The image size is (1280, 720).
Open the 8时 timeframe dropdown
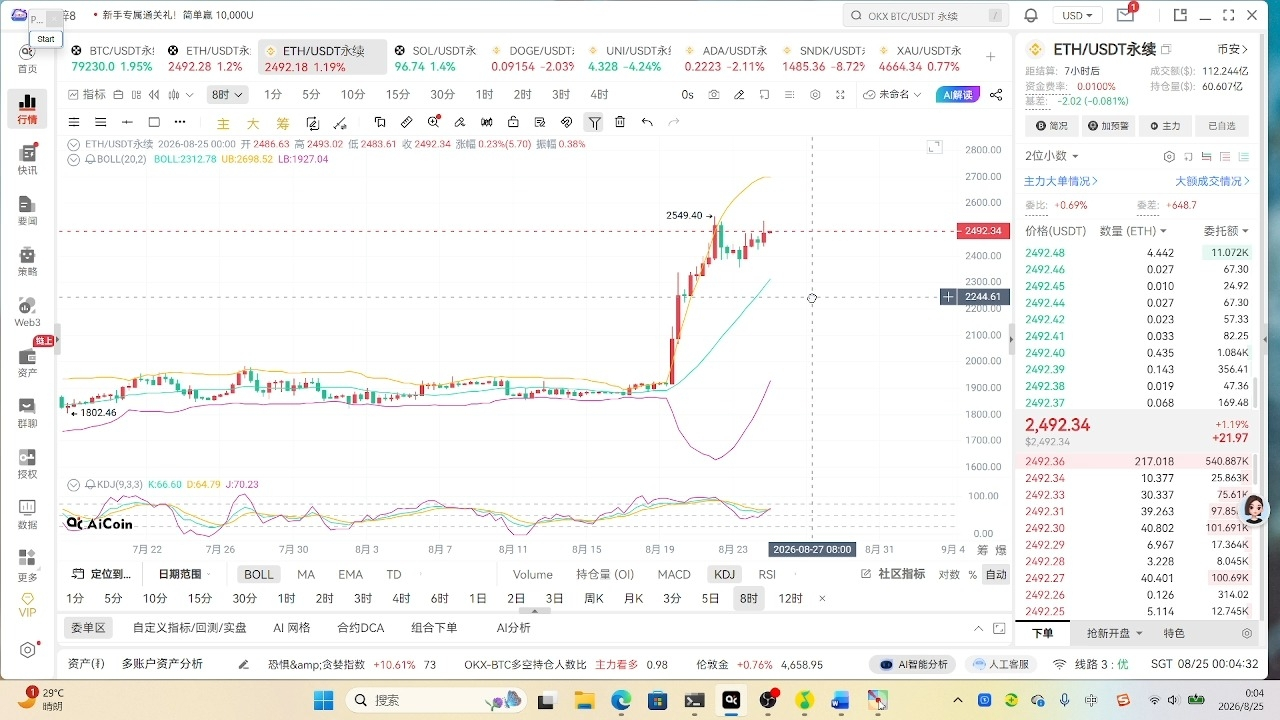(227, 94)
